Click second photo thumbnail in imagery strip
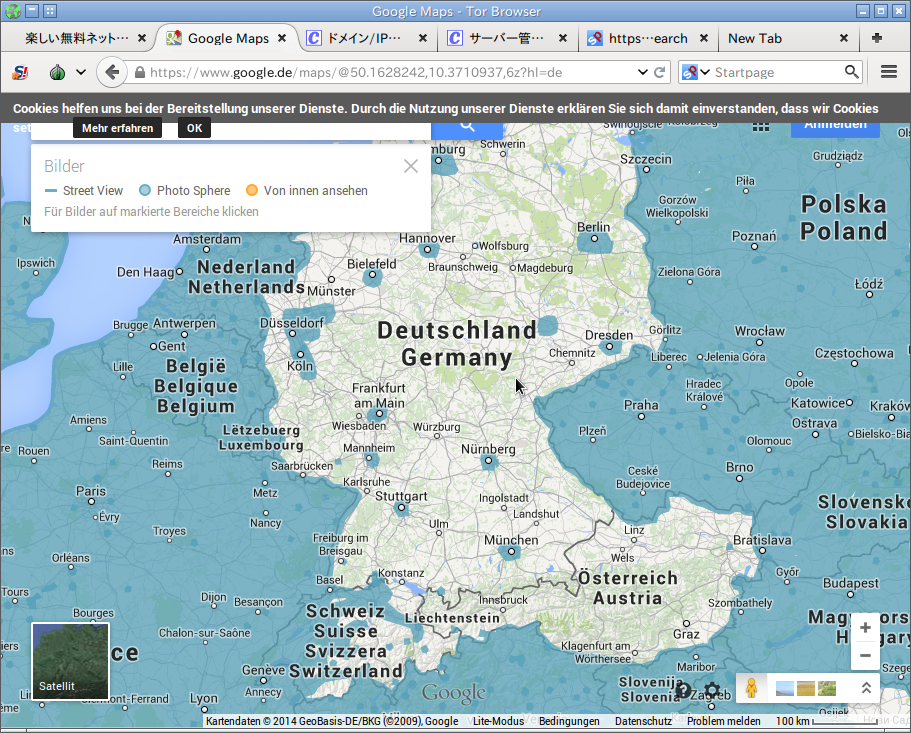Viewport: 911px width, 733px height. pyautogui.click(x=806, y=688)
